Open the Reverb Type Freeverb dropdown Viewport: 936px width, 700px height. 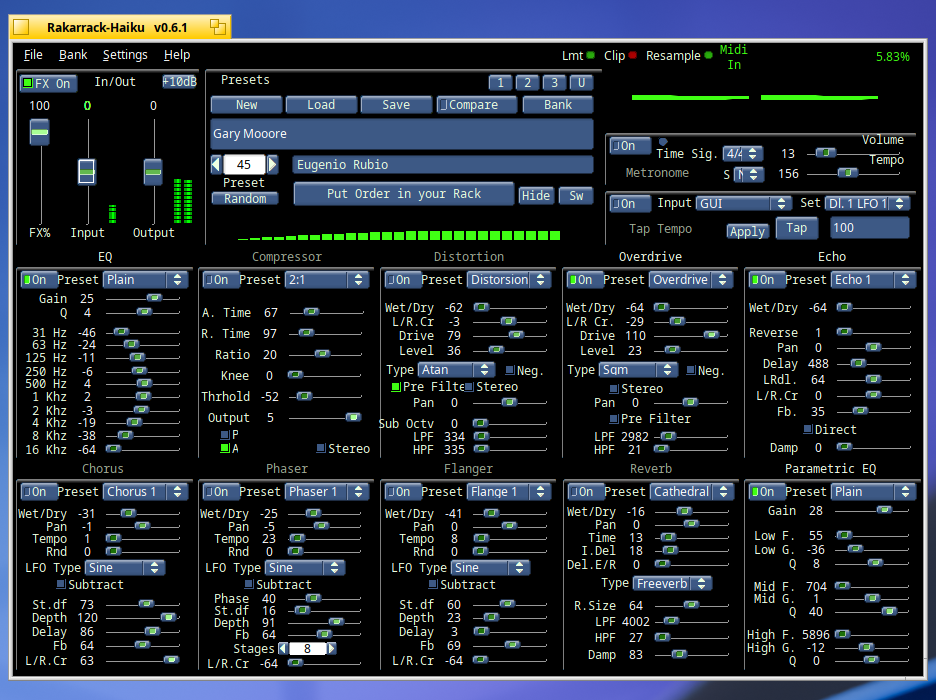pyautogui.click(x=672, y=583)
